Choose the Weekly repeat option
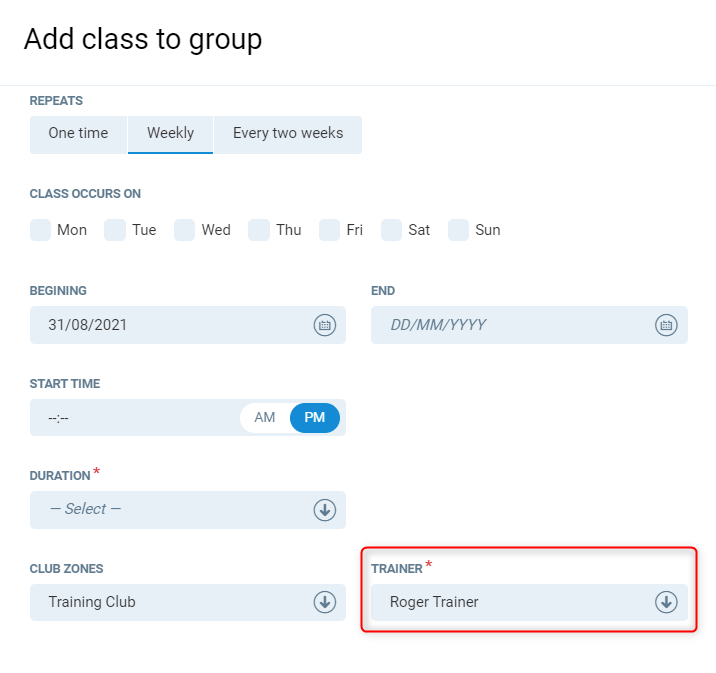The image size is (716, 673). pyautogui.click(x=170, y=134)
